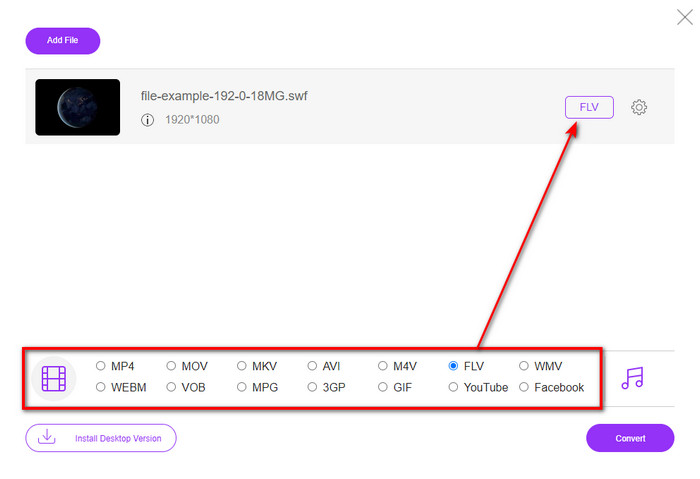Select the MP4 format radio button
The width and height of the screenshot is (700, 479).
100,366
